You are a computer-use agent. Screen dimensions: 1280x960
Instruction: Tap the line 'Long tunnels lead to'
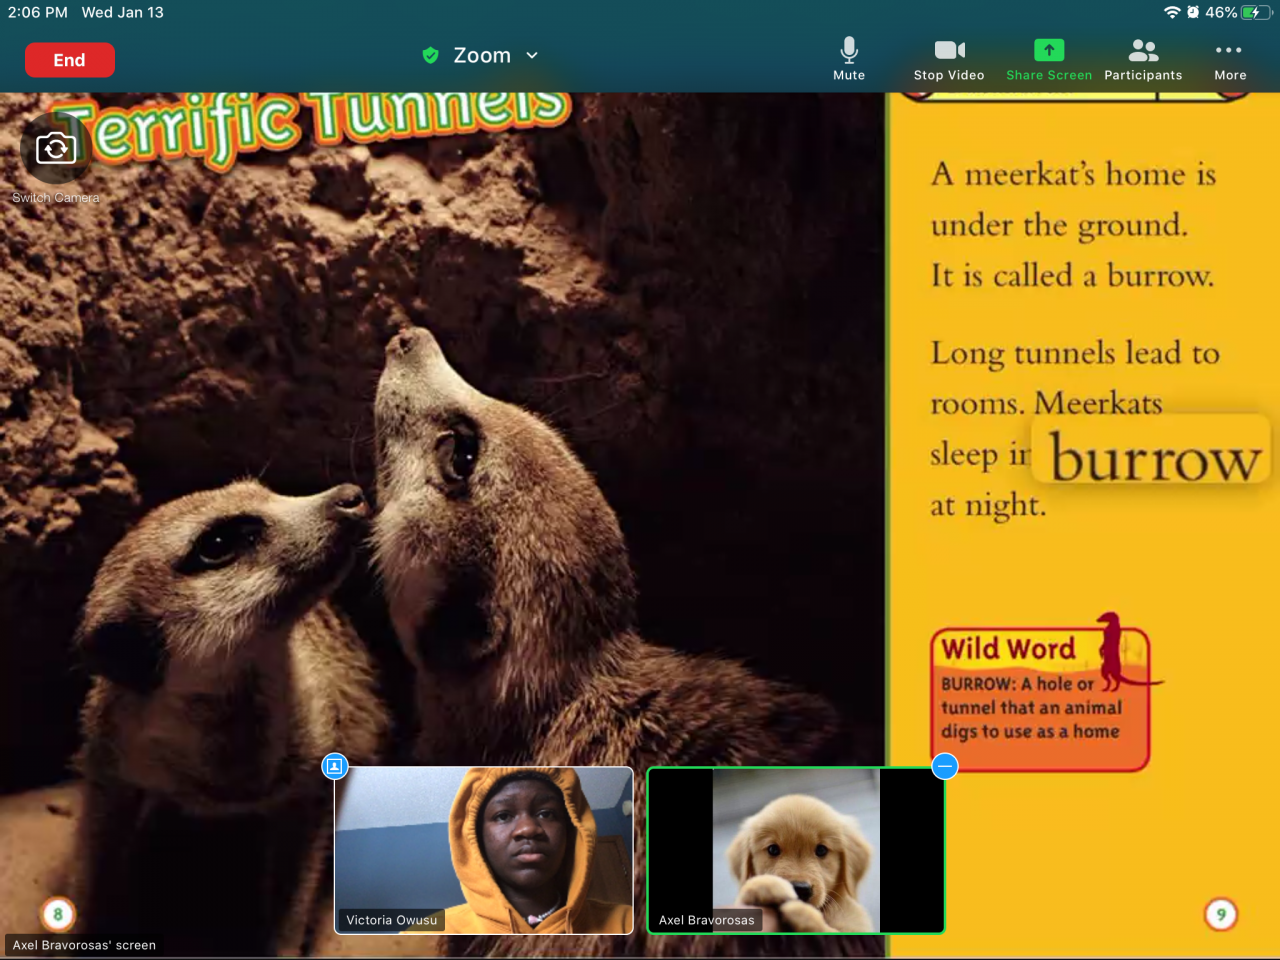pos(1075,353)
